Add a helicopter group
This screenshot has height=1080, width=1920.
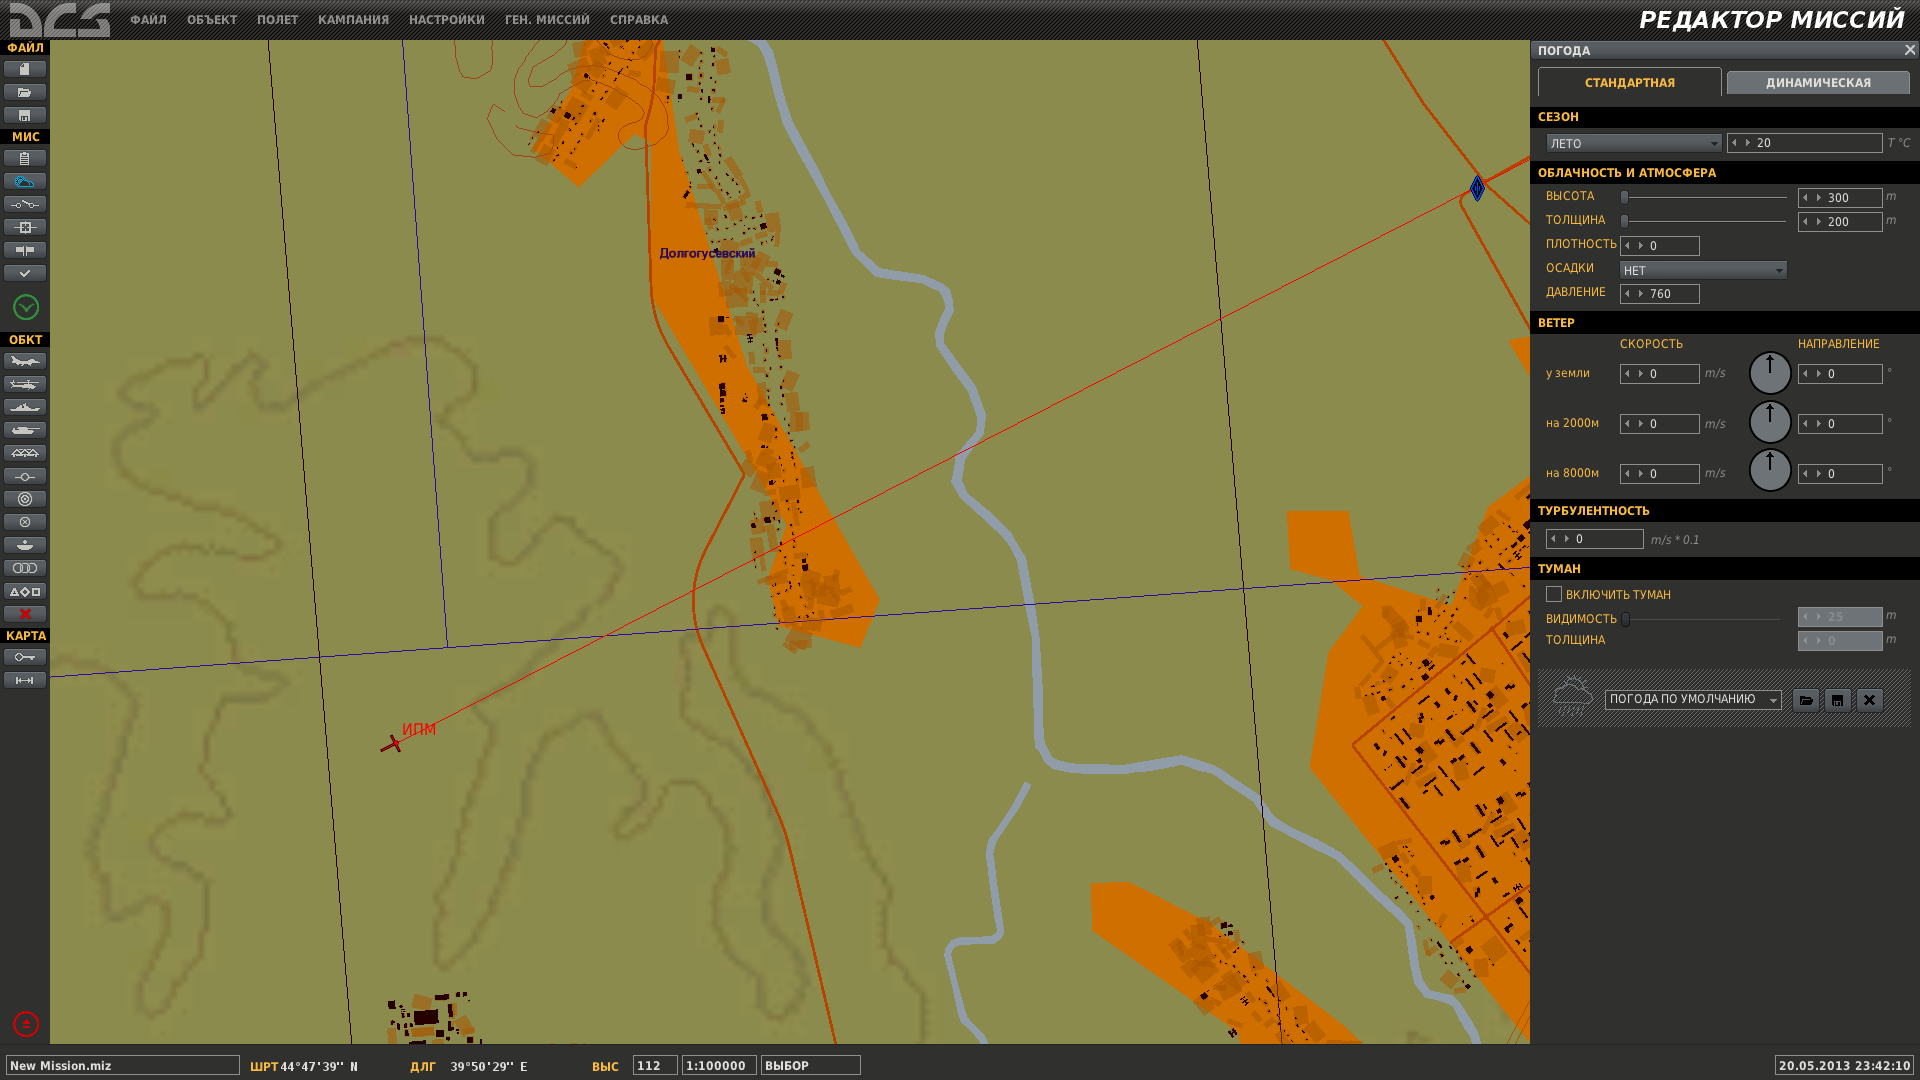25,384
